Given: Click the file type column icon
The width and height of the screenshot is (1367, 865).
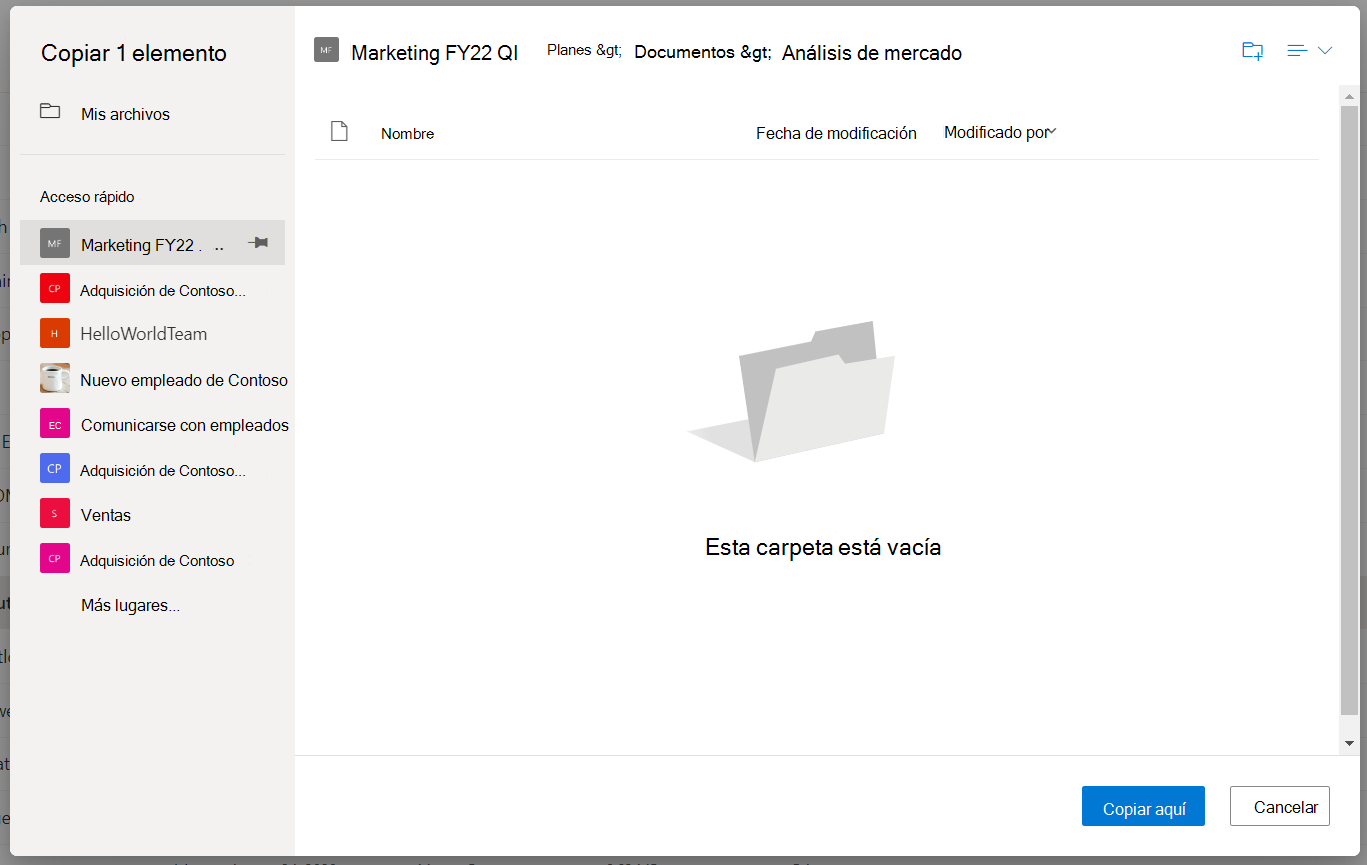Looking at the screenshot, I should point(339,131).
